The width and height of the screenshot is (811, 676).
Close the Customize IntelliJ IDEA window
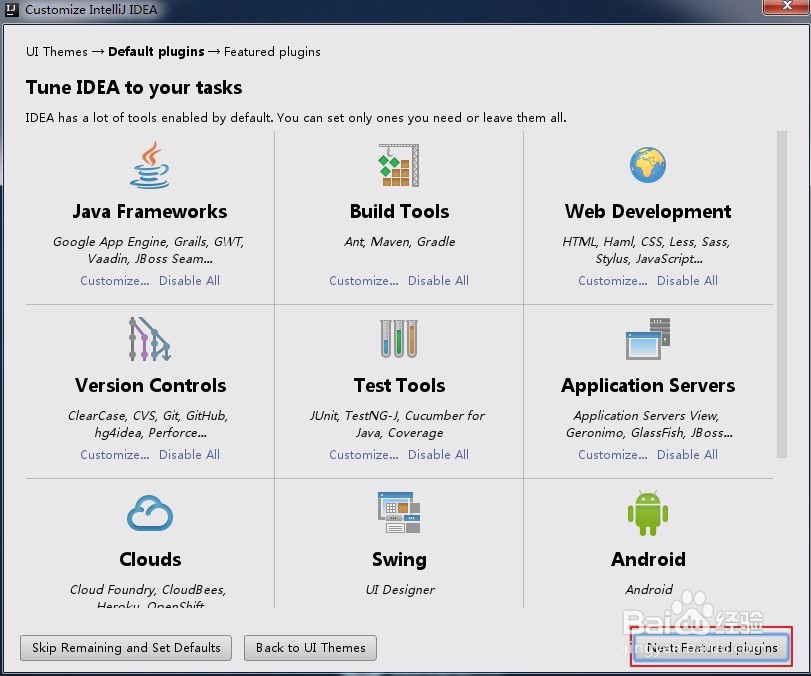coord(786,6)
